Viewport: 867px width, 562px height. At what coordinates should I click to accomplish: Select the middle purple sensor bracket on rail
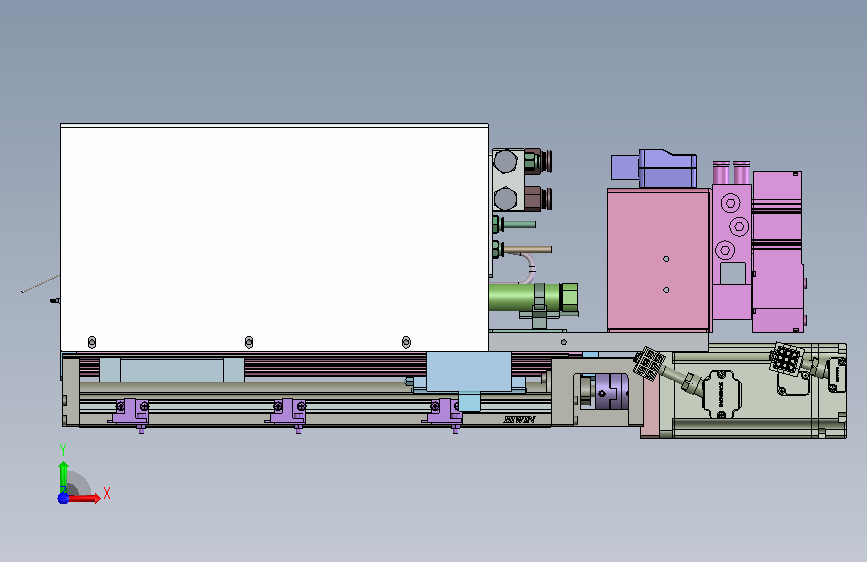[288, 412]
